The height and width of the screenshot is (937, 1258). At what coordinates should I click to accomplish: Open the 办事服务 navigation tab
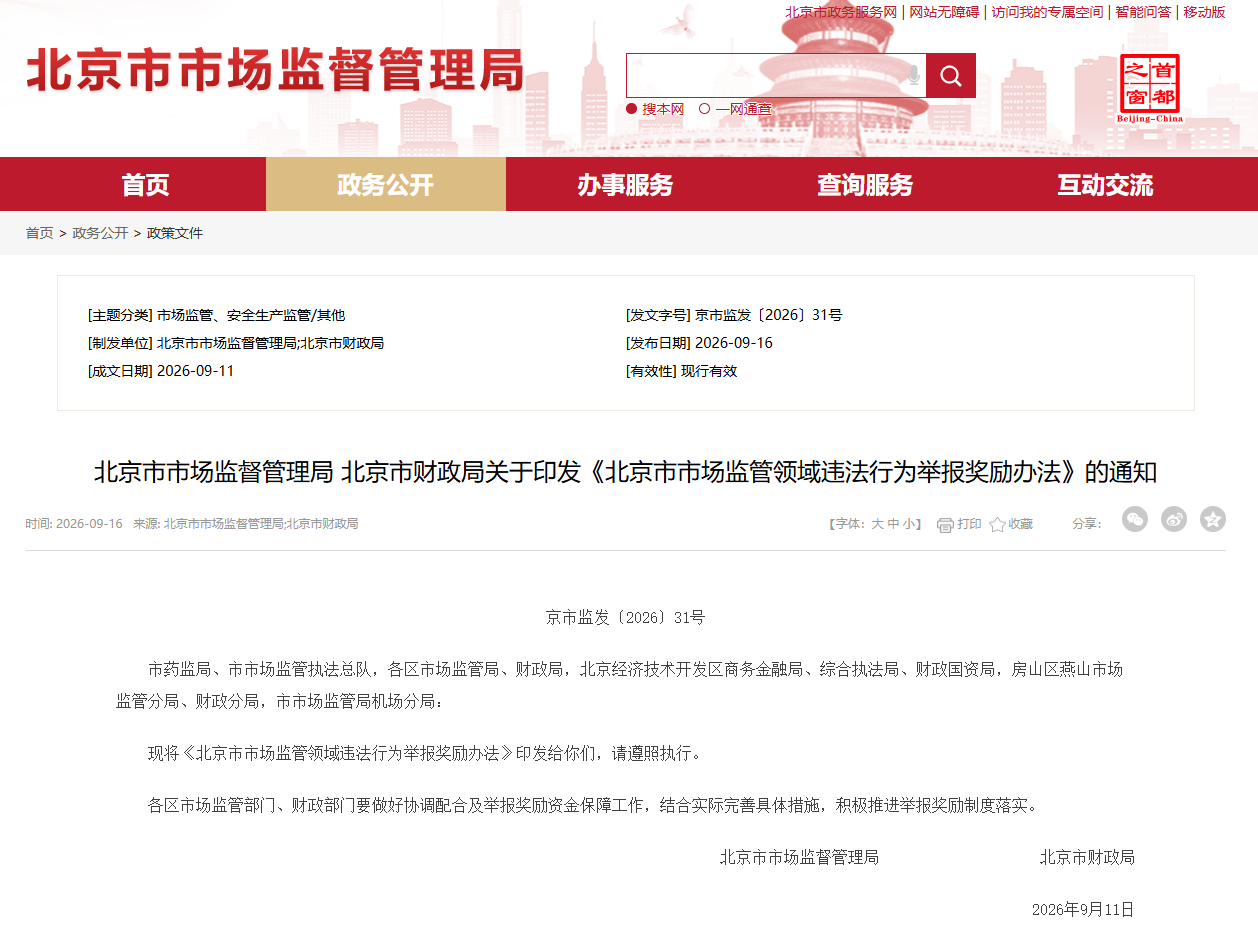(626, 184)
